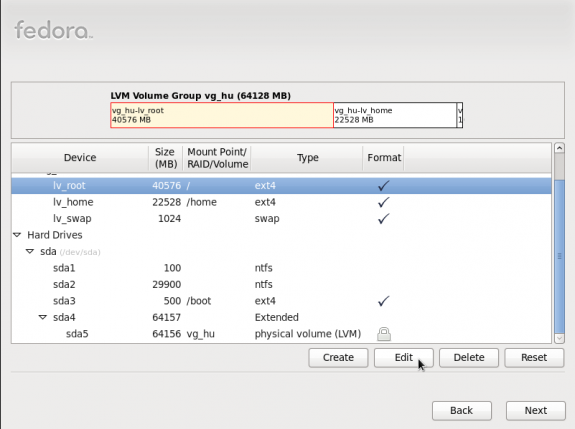Click the 'Extended' type text for sda4
The image size is (575, 429).
pos(276,317)
